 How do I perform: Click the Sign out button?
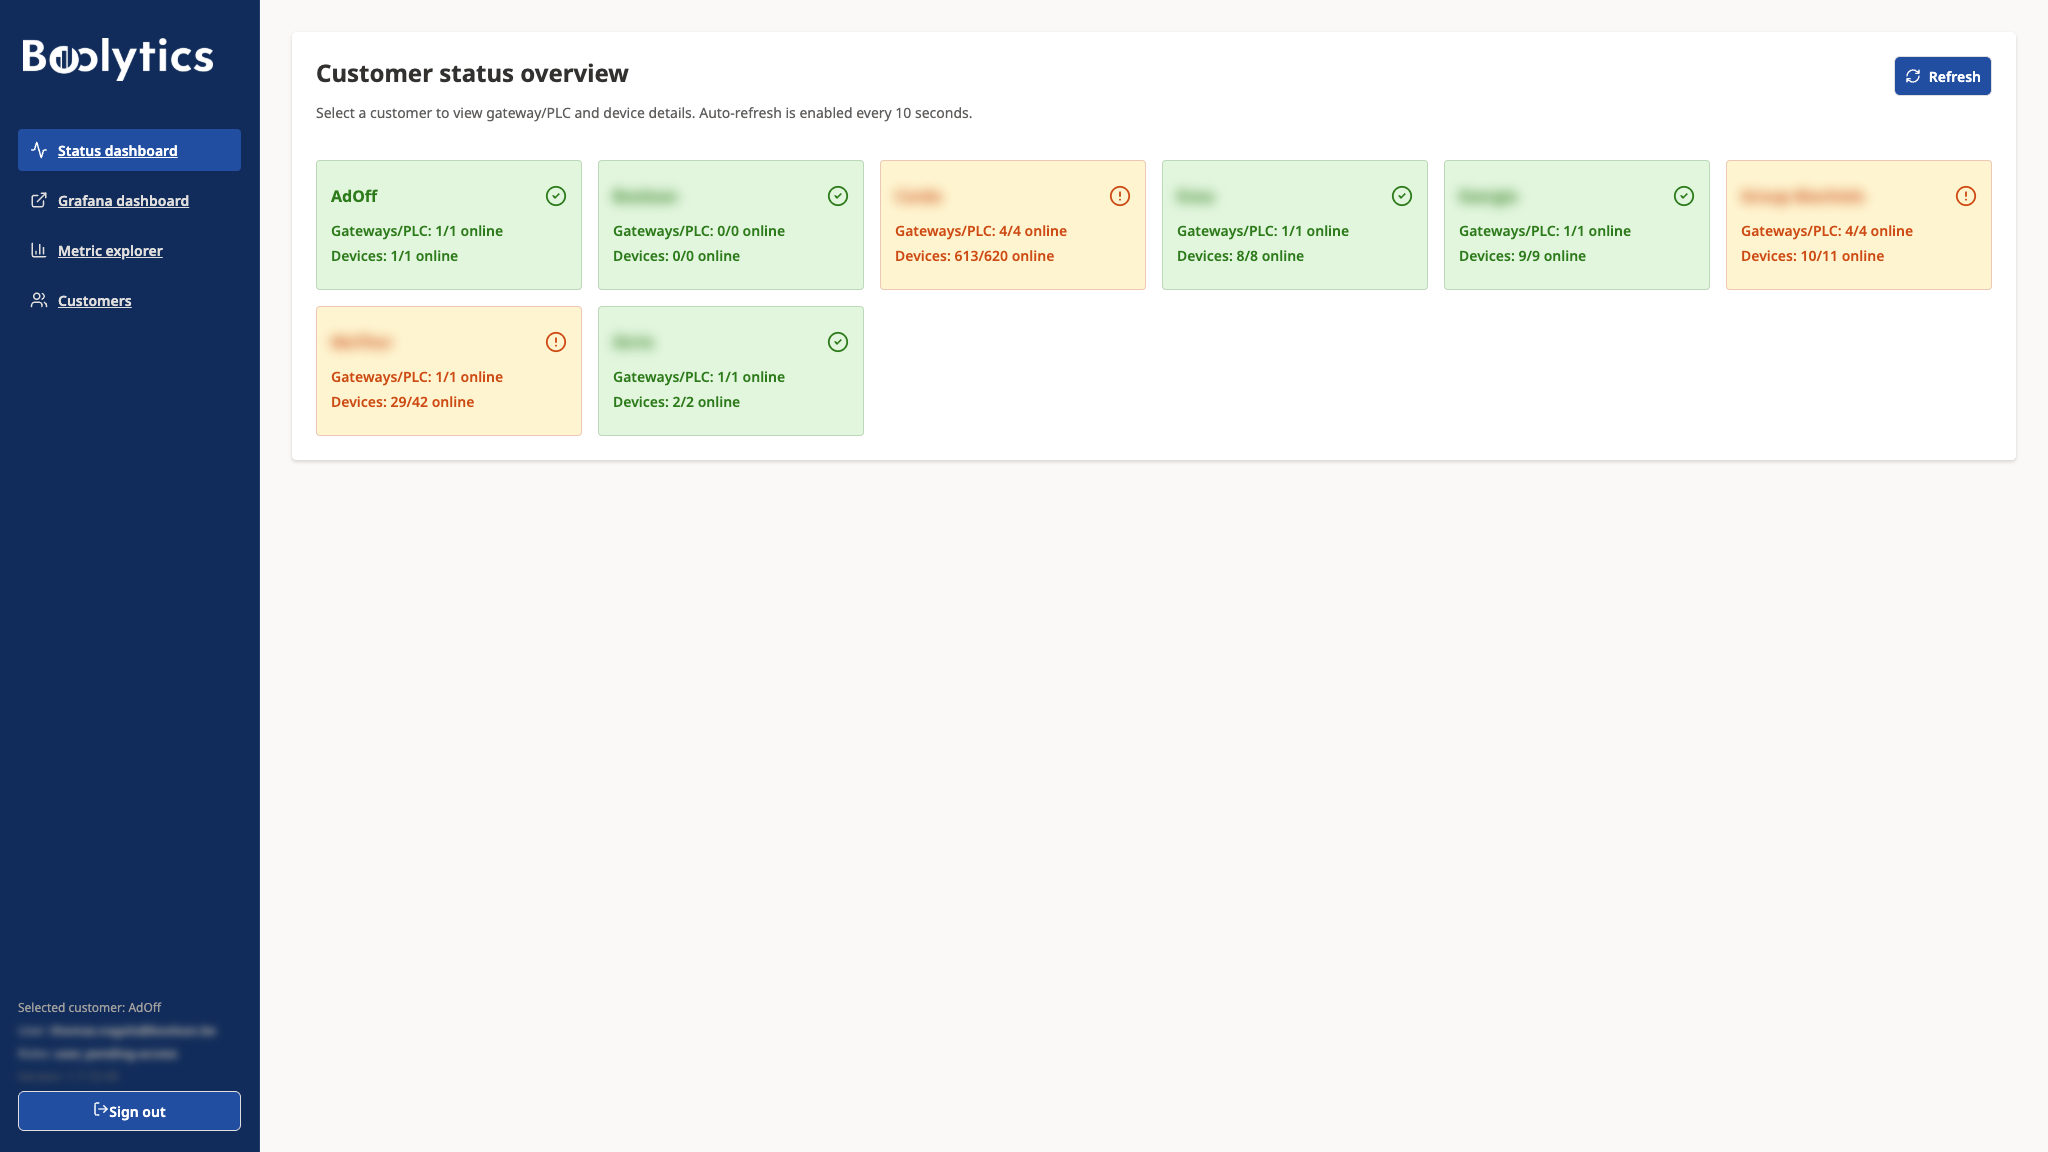click(129, 1111)
